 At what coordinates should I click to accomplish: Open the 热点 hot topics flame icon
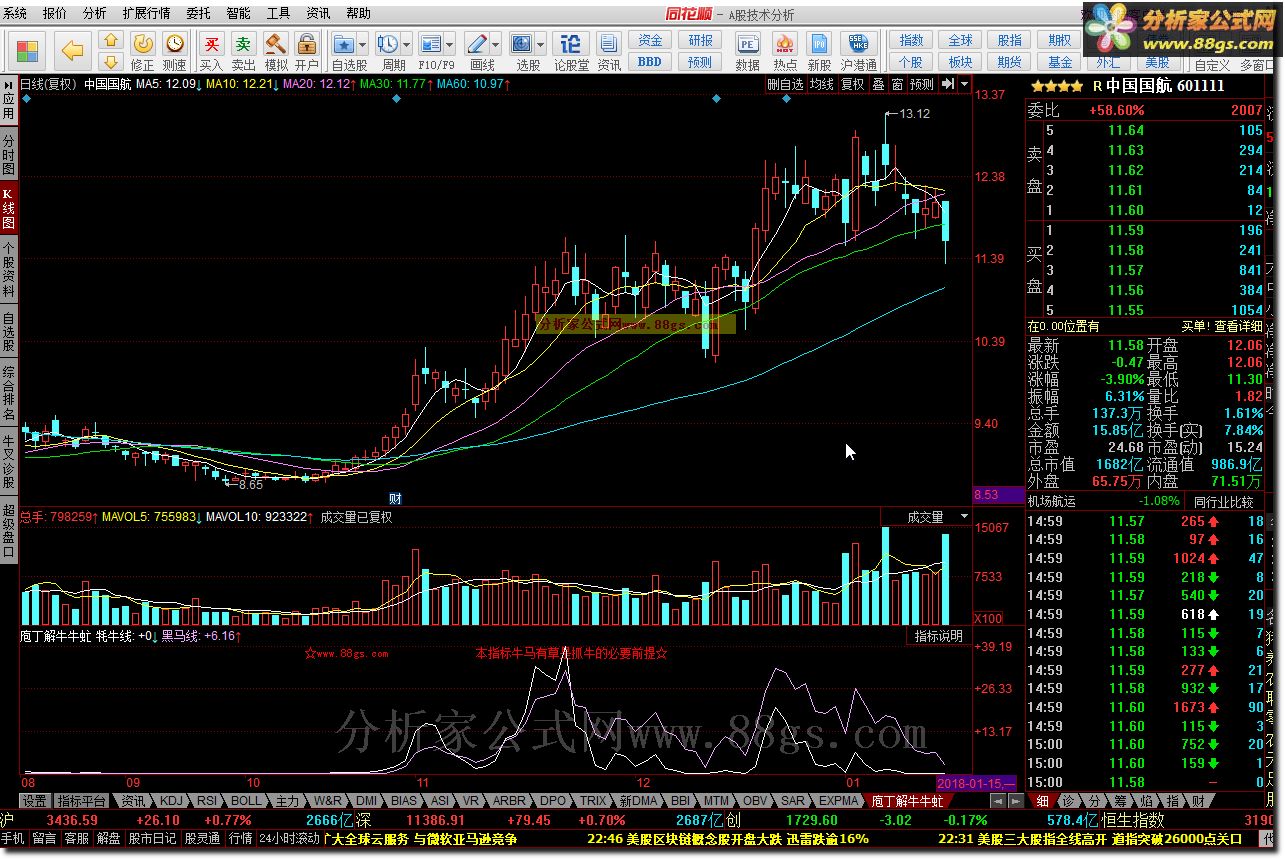click(785, 43)
